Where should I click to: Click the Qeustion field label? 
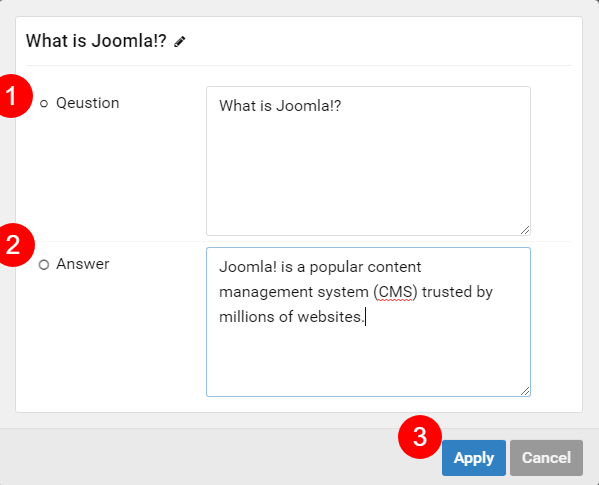87,103
